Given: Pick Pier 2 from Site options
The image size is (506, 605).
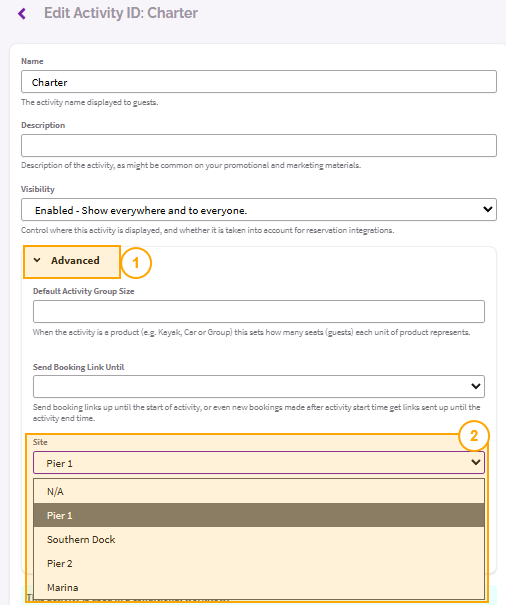Looking at the screenshot, I should (259, 563).
